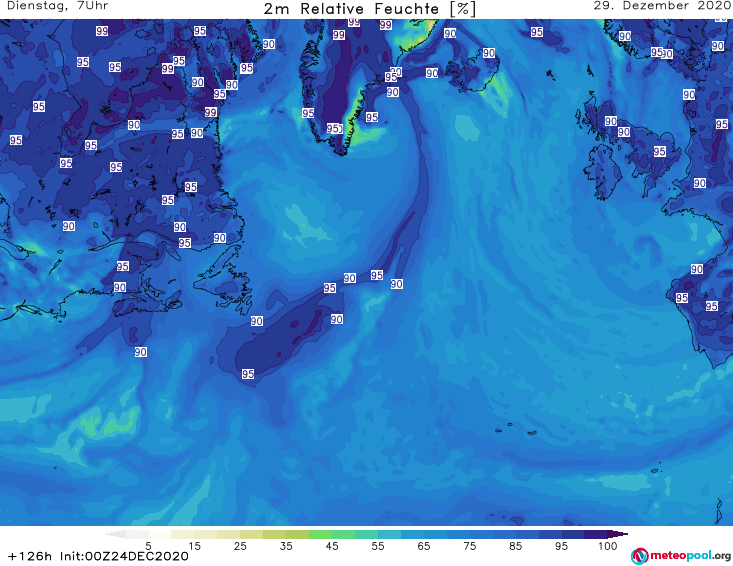
Task: Click the meteopool.org logo
Action: coord(681,556)
